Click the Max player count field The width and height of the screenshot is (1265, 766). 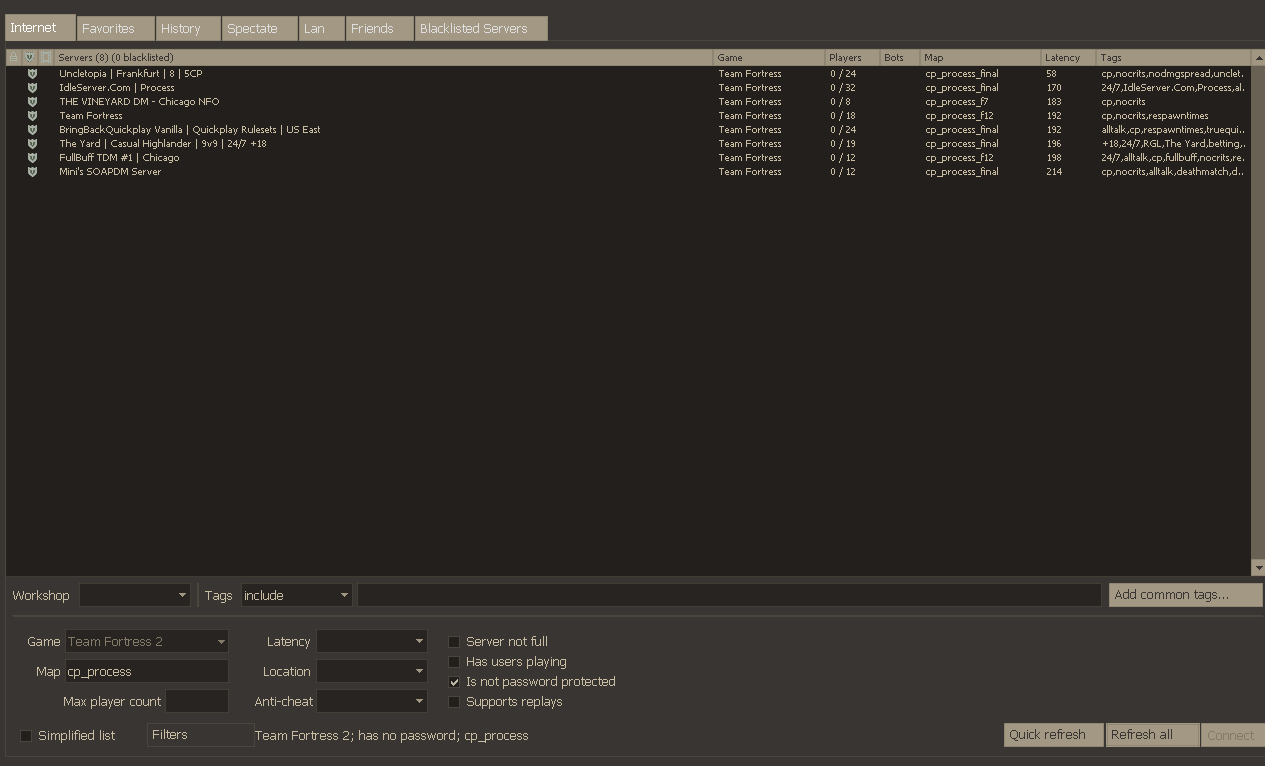coord(197,702)
